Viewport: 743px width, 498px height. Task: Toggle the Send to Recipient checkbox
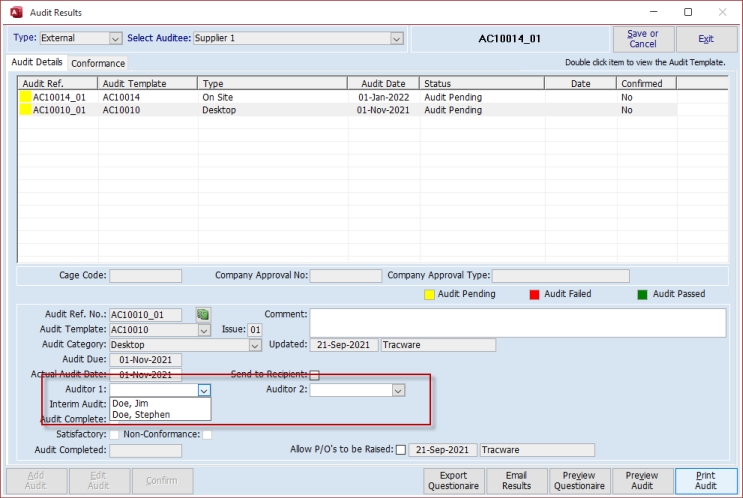point(314,375)
